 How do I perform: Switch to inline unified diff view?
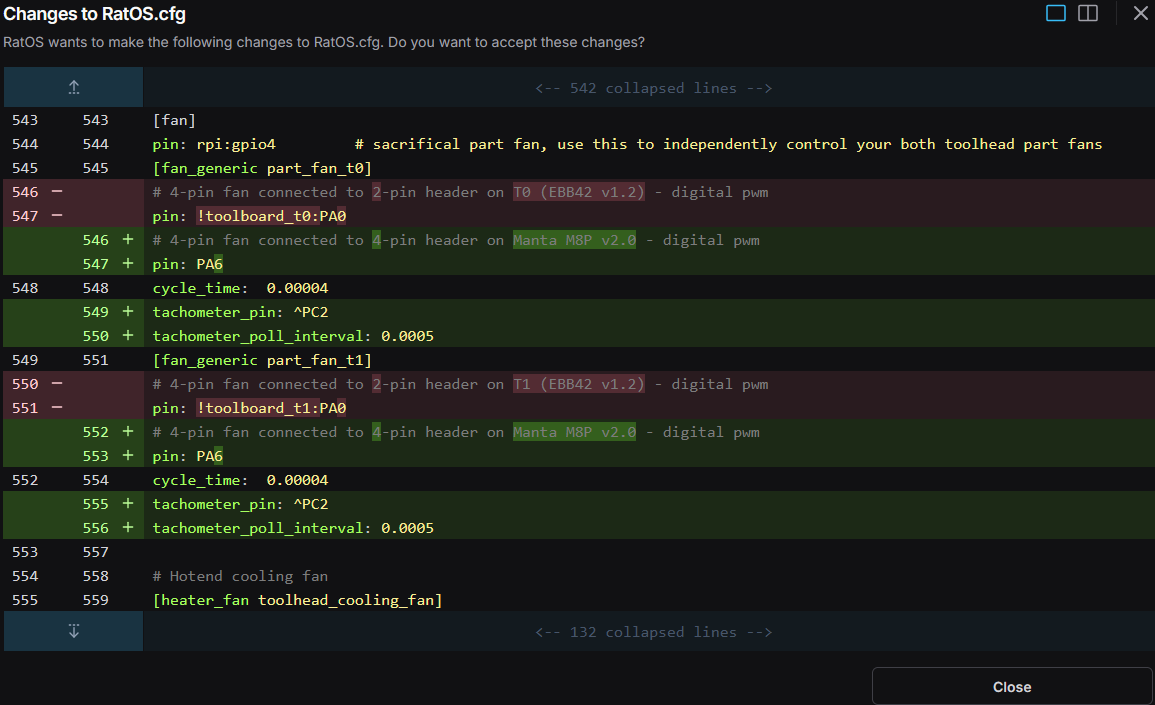click(x=1056, y=13)
